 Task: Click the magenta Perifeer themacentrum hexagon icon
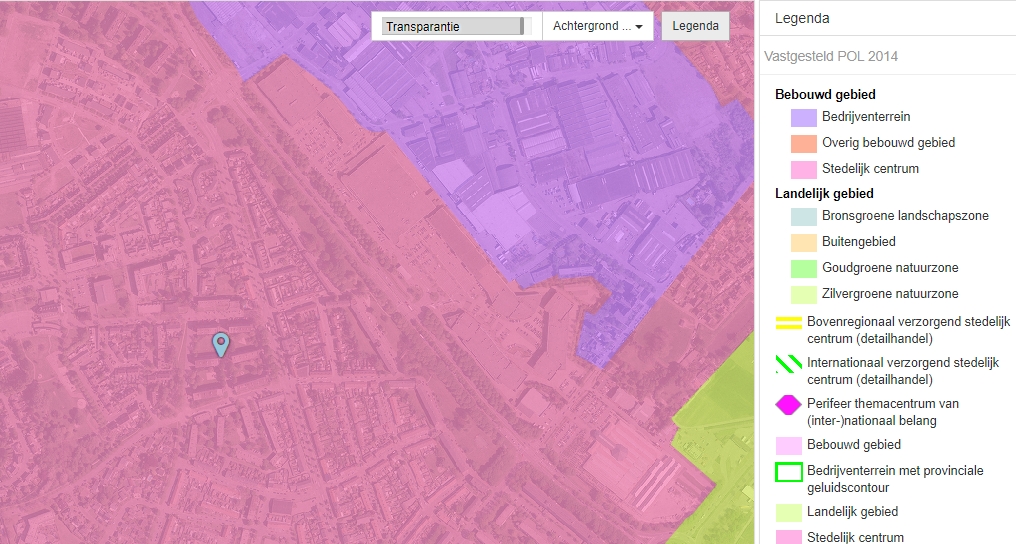coord(789,404)
